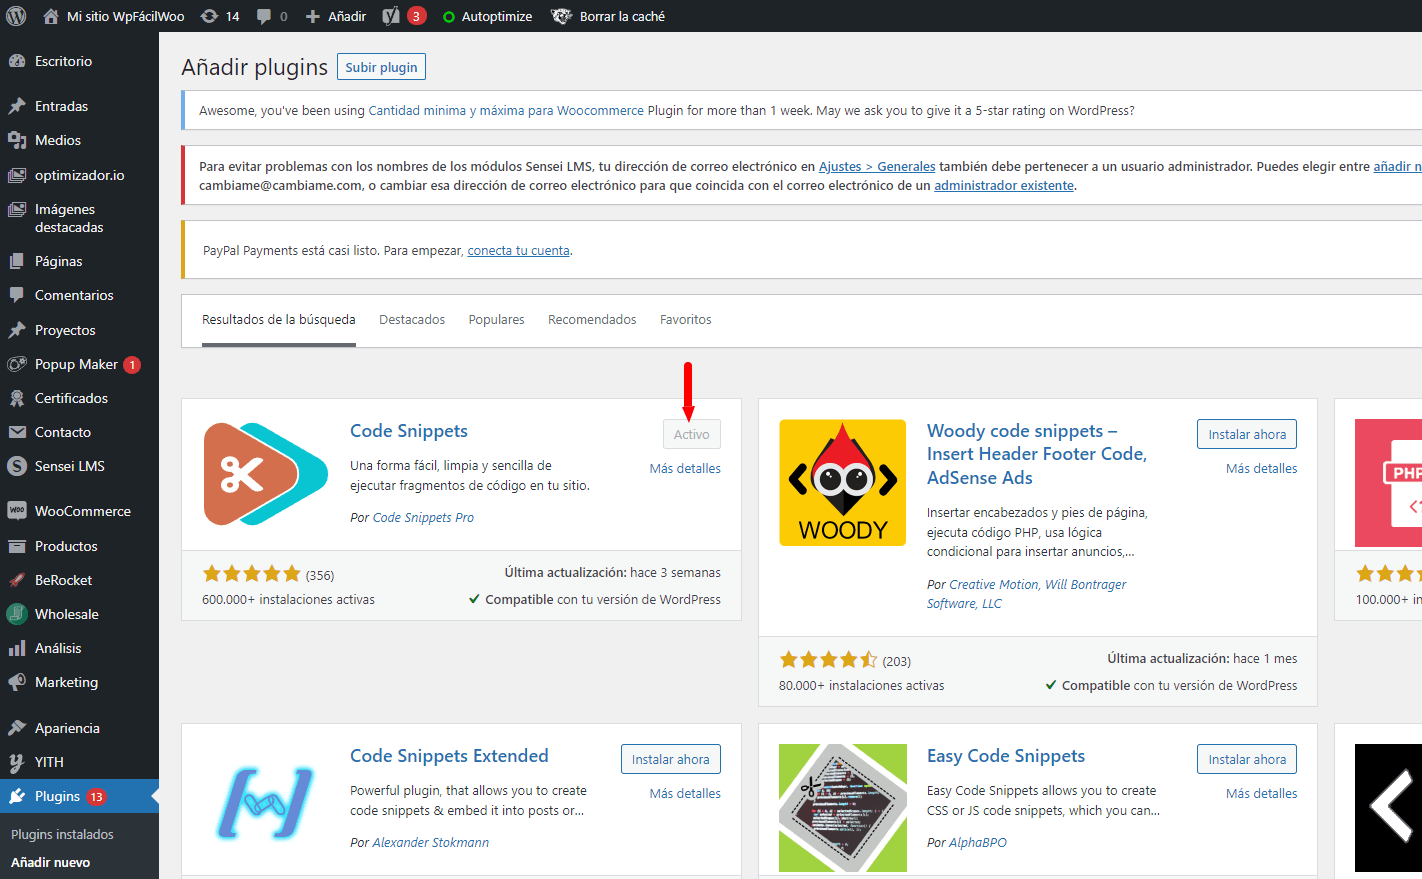Open BeRocket rocket icon
The height and width of the screenshot is (879, 1422).
point(17,580)
